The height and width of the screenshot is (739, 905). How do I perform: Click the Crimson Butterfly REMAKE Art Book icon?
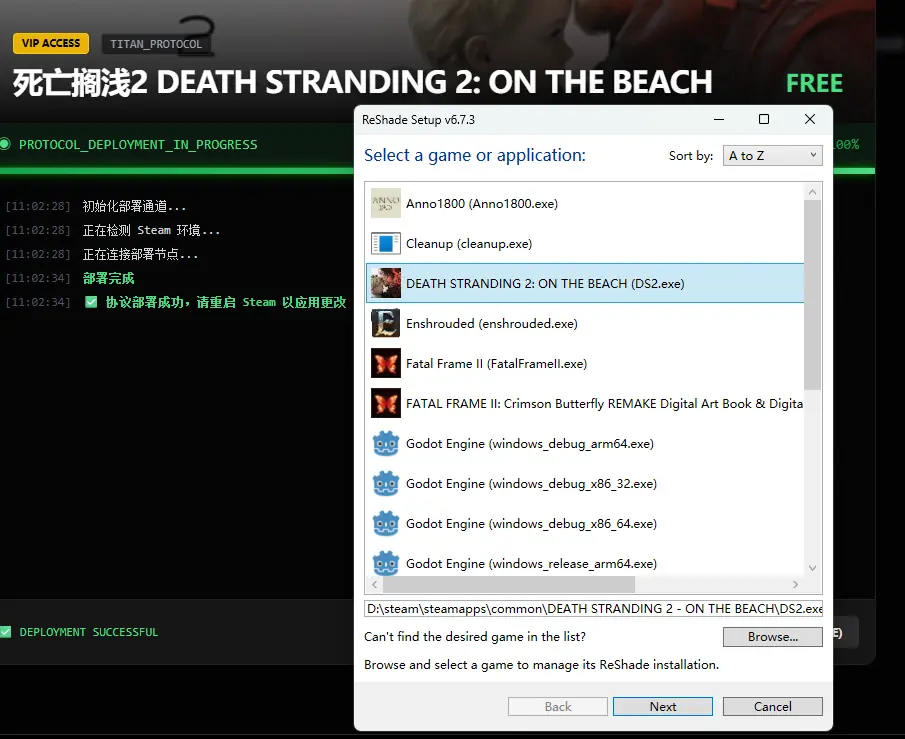point(386,404)
